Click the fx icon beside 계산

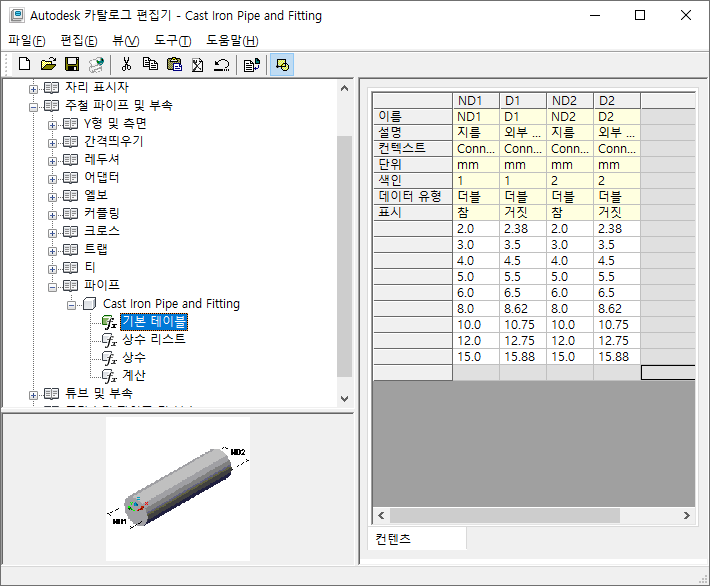pyautogui.click(x=109, y=376)
